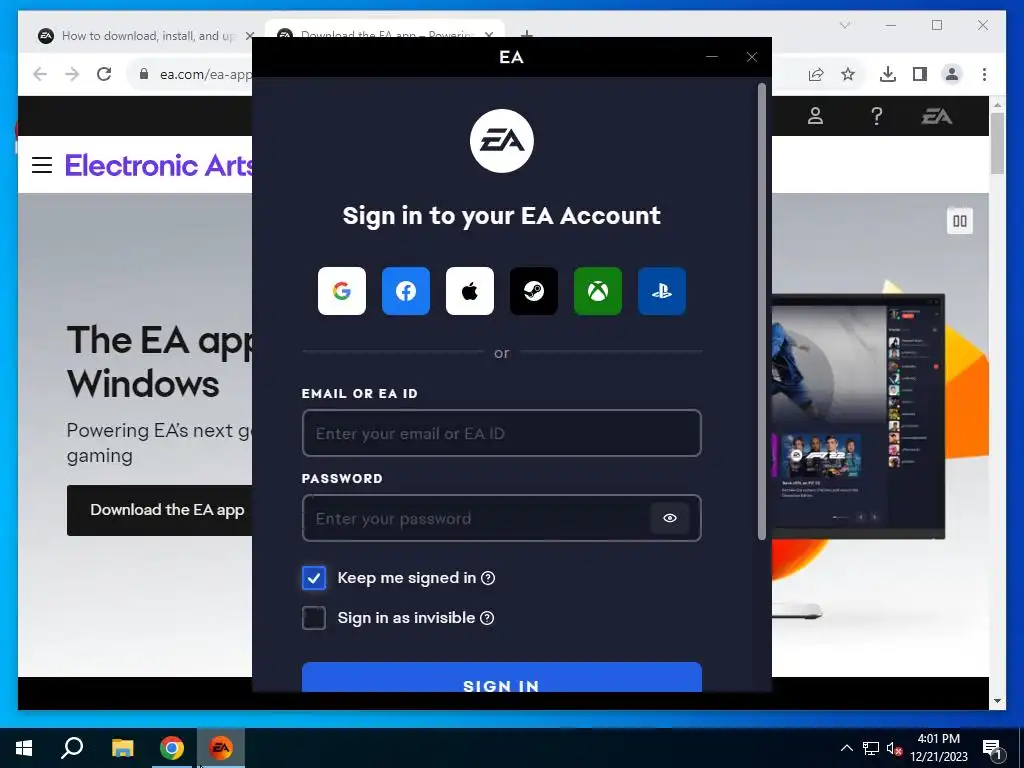Toggle Chrome side panel
The image size is (1024, 768).
pos(920,74)
